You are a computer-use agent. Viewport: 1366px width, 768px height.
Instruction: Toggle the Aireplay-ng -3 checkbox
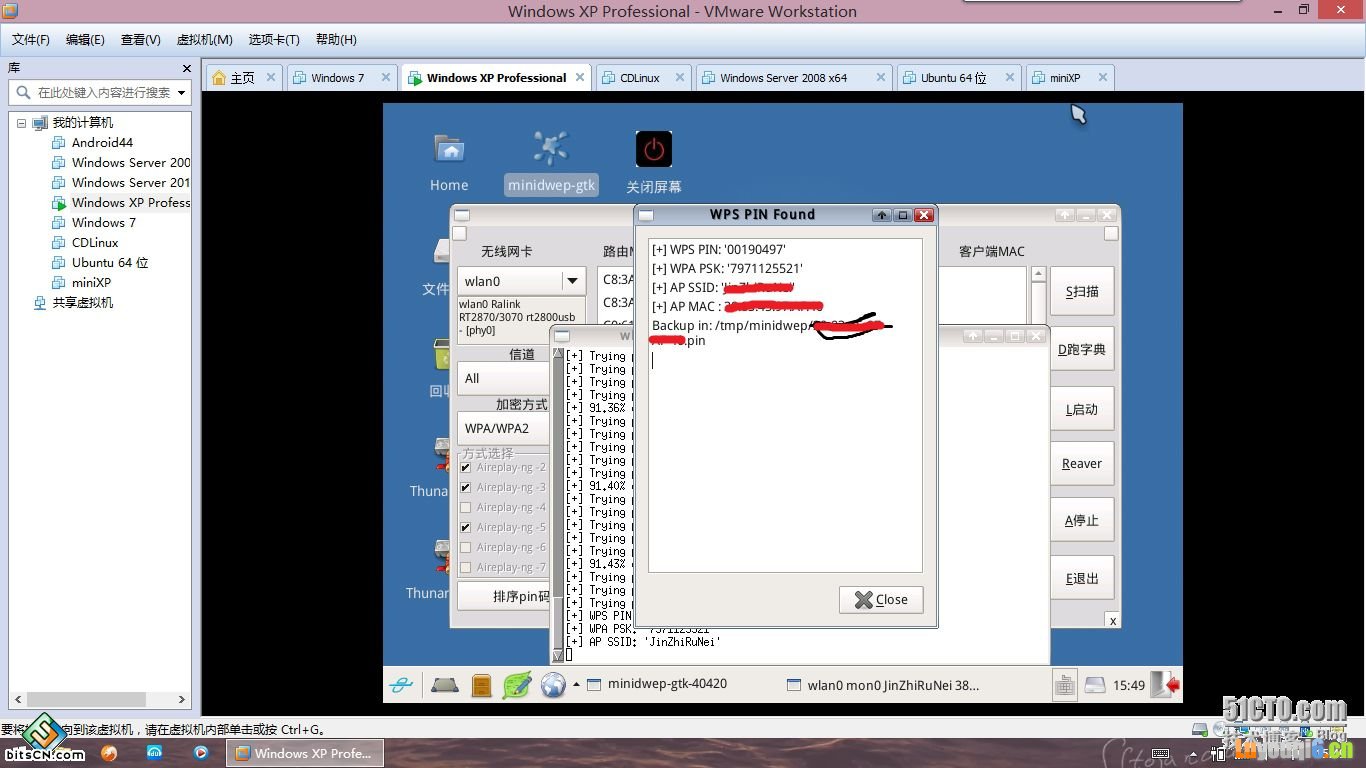tap(465, 487)
